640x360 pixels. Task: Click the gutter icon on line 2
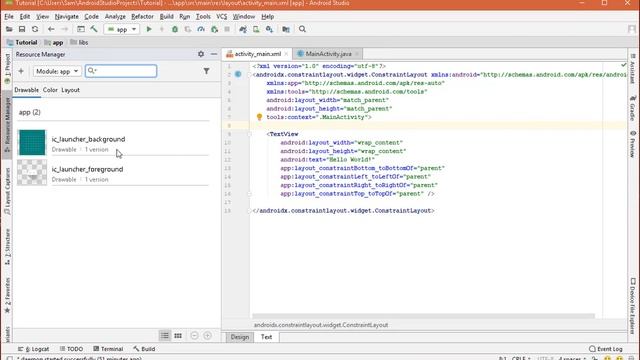238,74
